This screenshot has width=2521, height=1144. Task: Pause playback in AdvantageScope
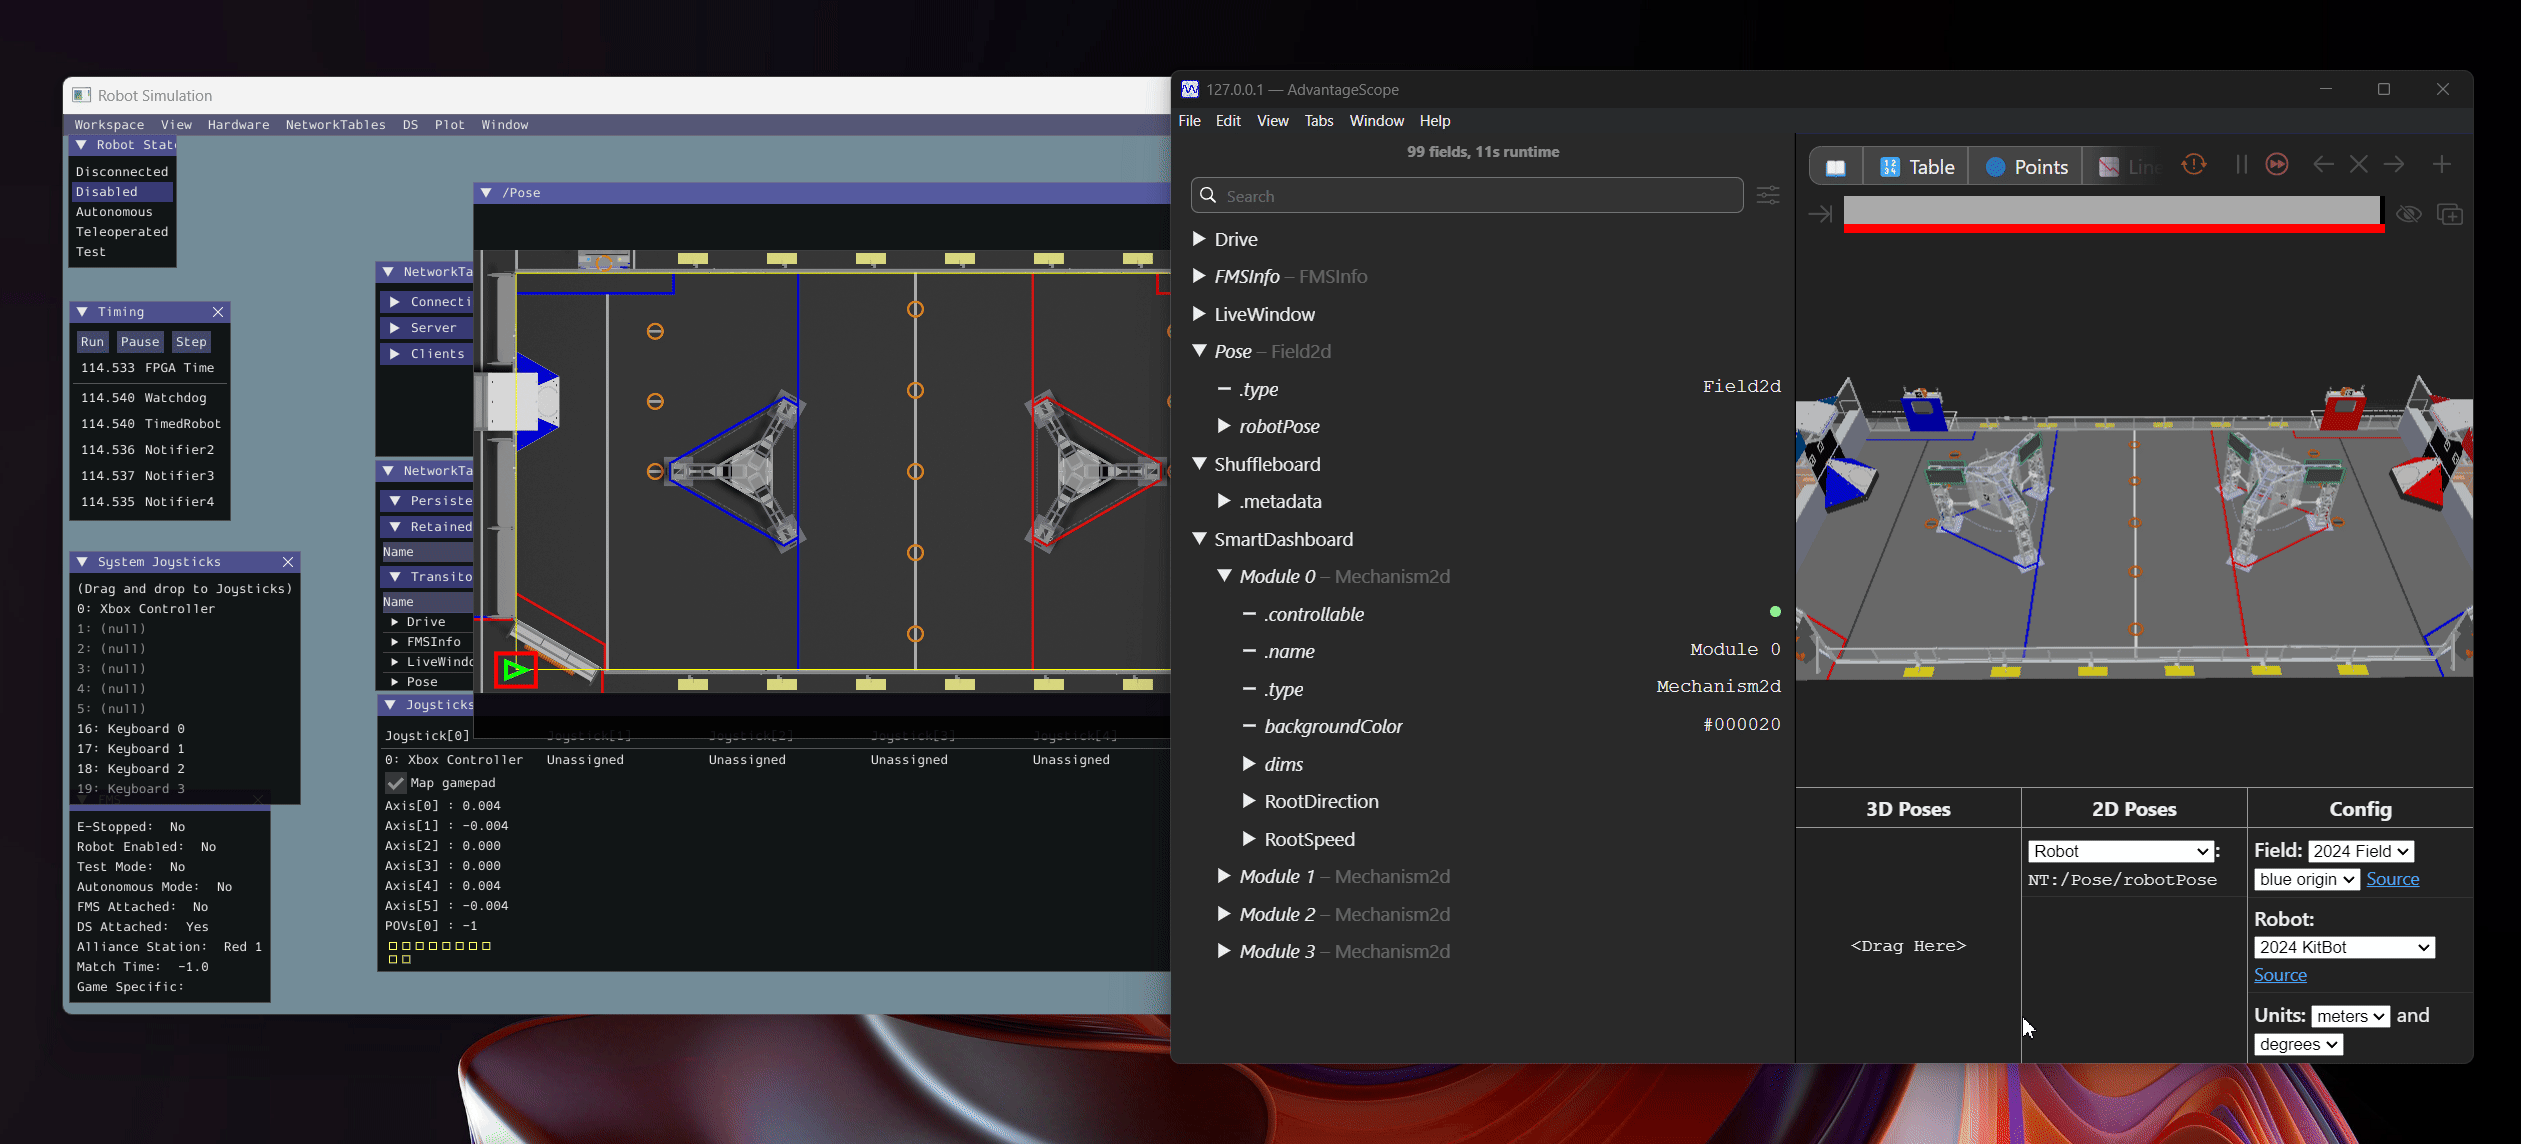pos(2241,164)
